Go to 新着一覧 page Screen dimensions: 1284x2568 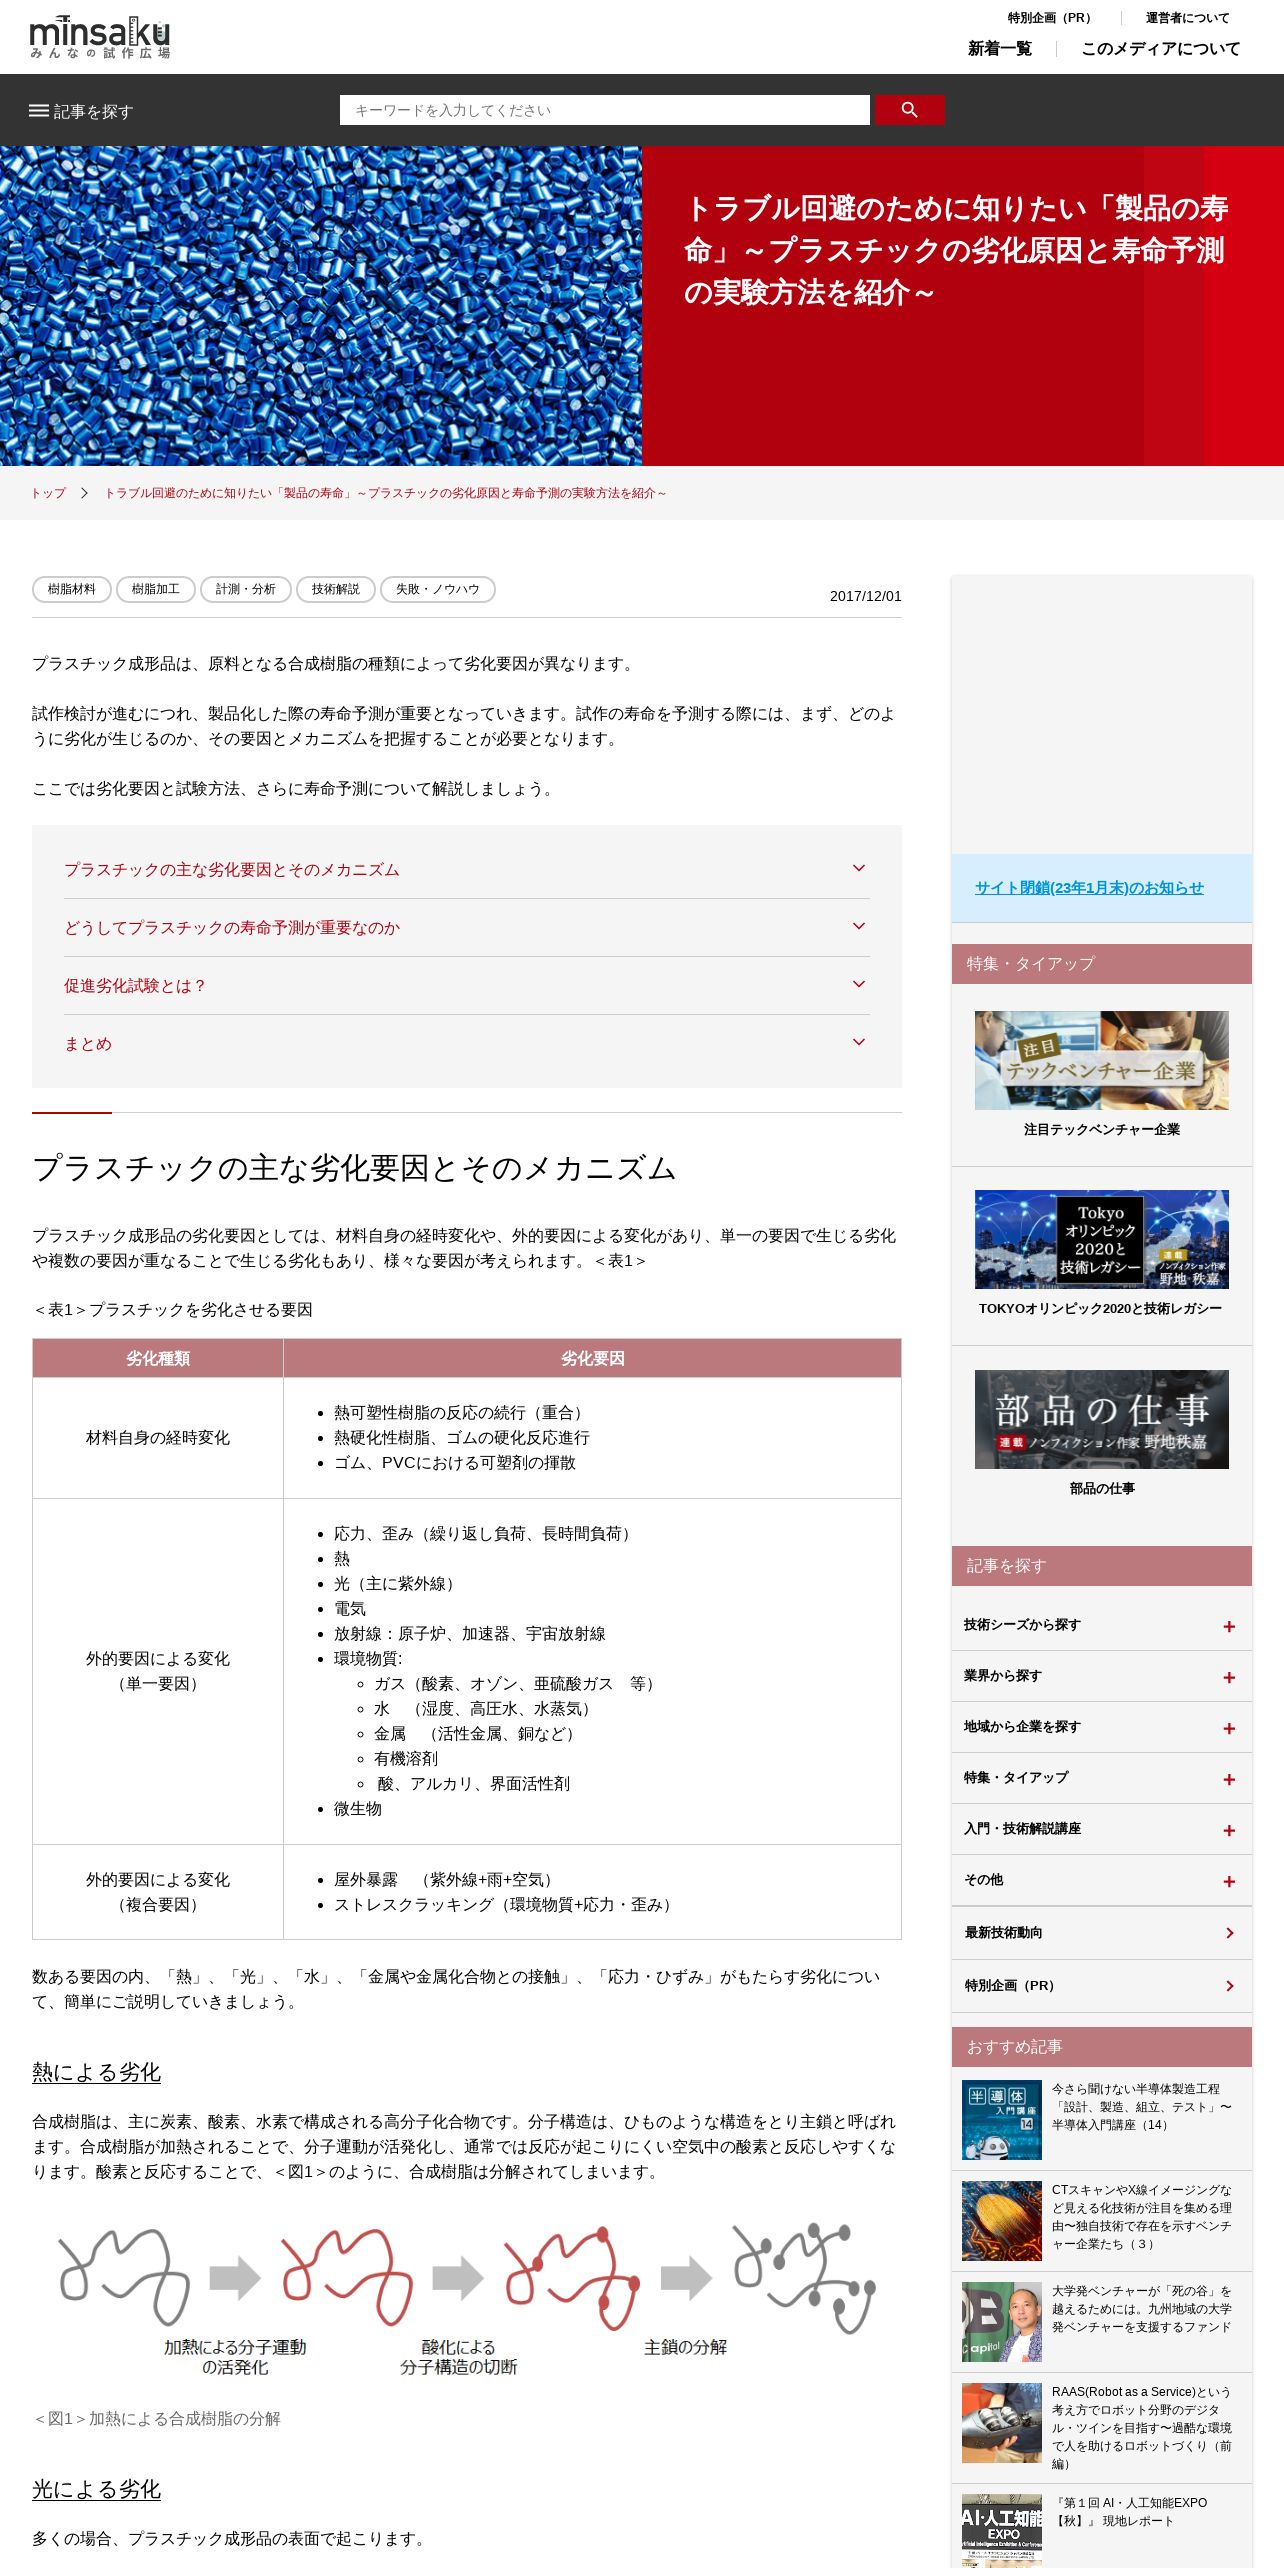pos(999,48)
